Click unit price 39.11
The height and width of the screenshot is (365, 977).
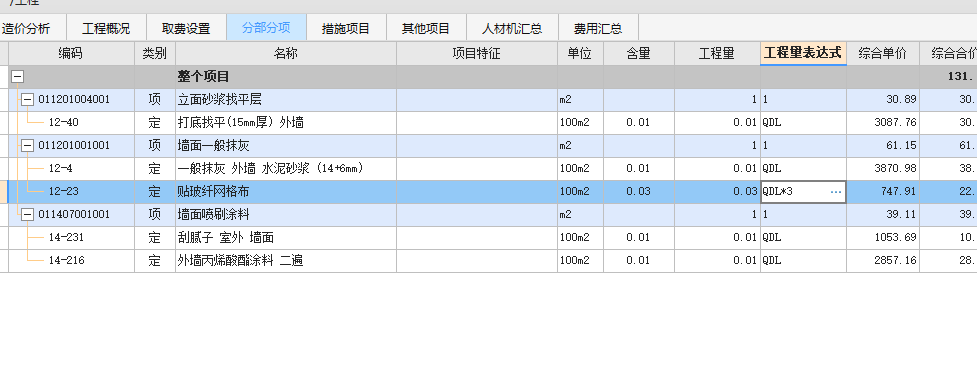click(x=882, y=215)
